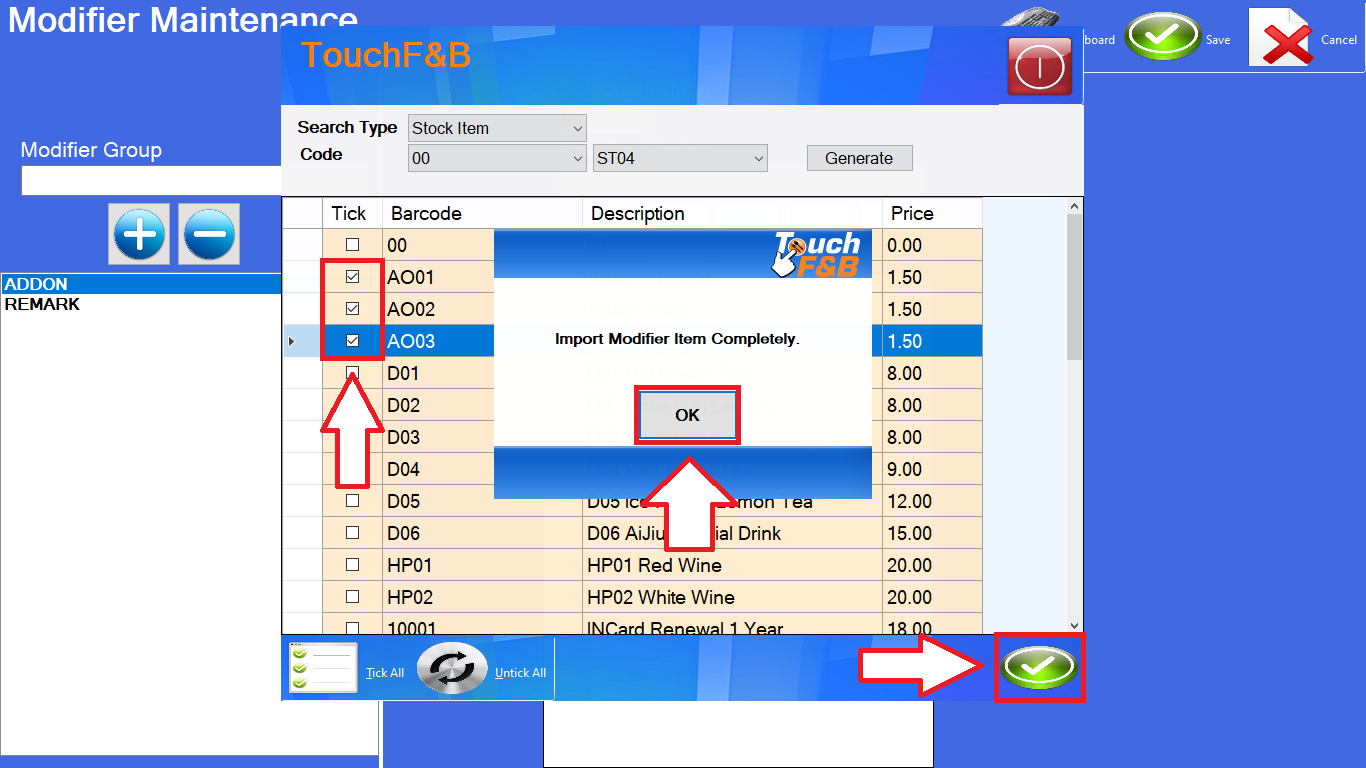Viewport: 1366px width, 768px height.
Task: Click the red power button in TouchF&B window
Action: [1039, 67]
